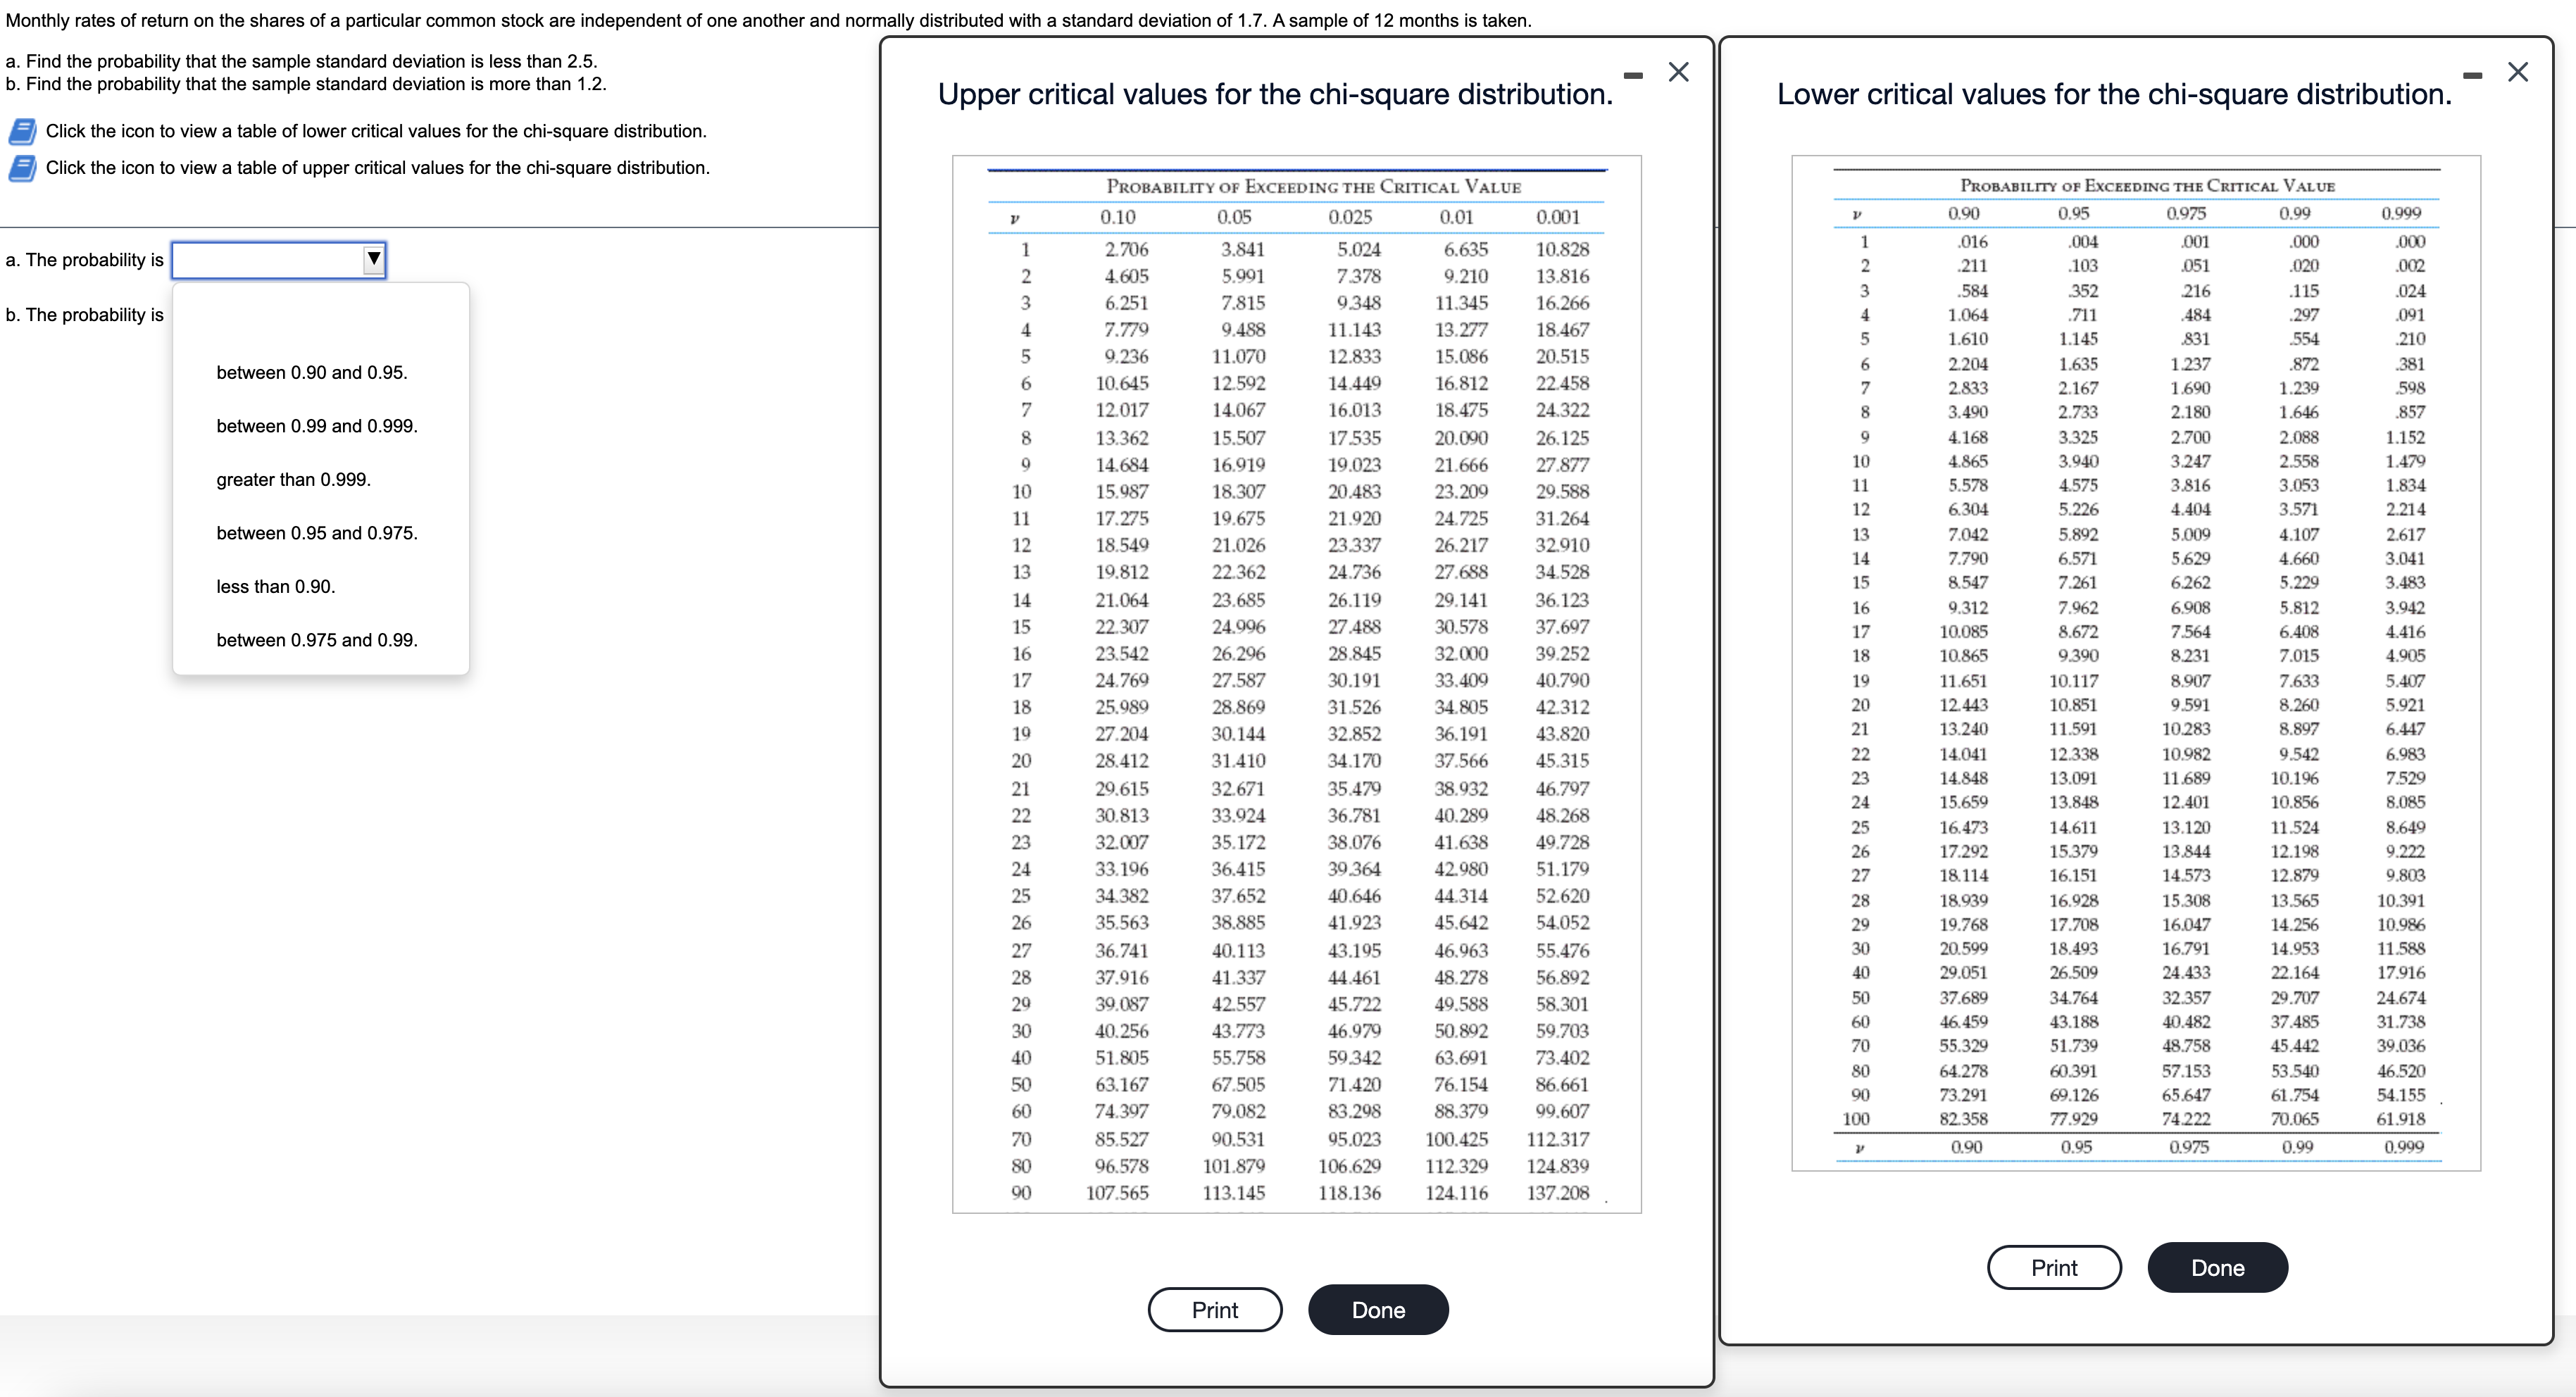Expand the part a probability dropdown arrow
Screen dimensions: 2576x1397
[373, 259]
